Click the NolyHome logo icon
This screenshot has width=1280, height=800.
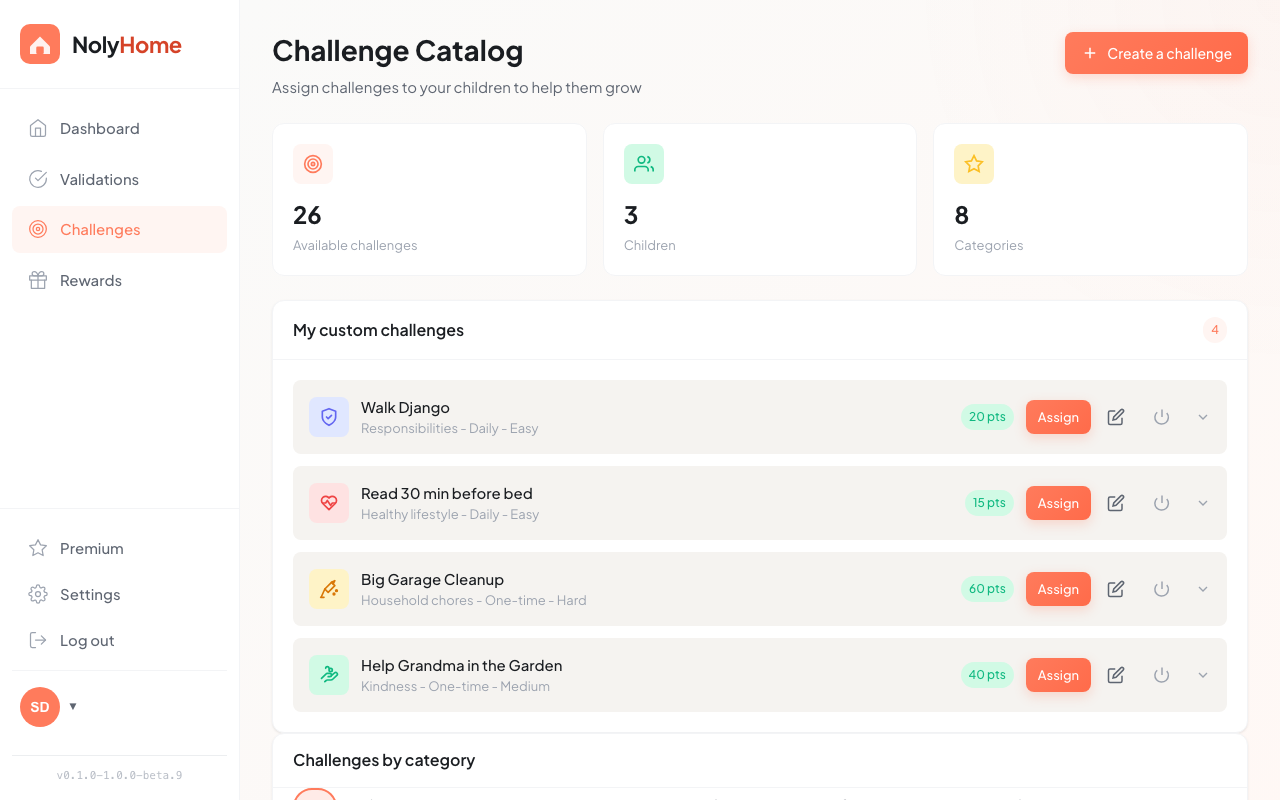(40, 45)
